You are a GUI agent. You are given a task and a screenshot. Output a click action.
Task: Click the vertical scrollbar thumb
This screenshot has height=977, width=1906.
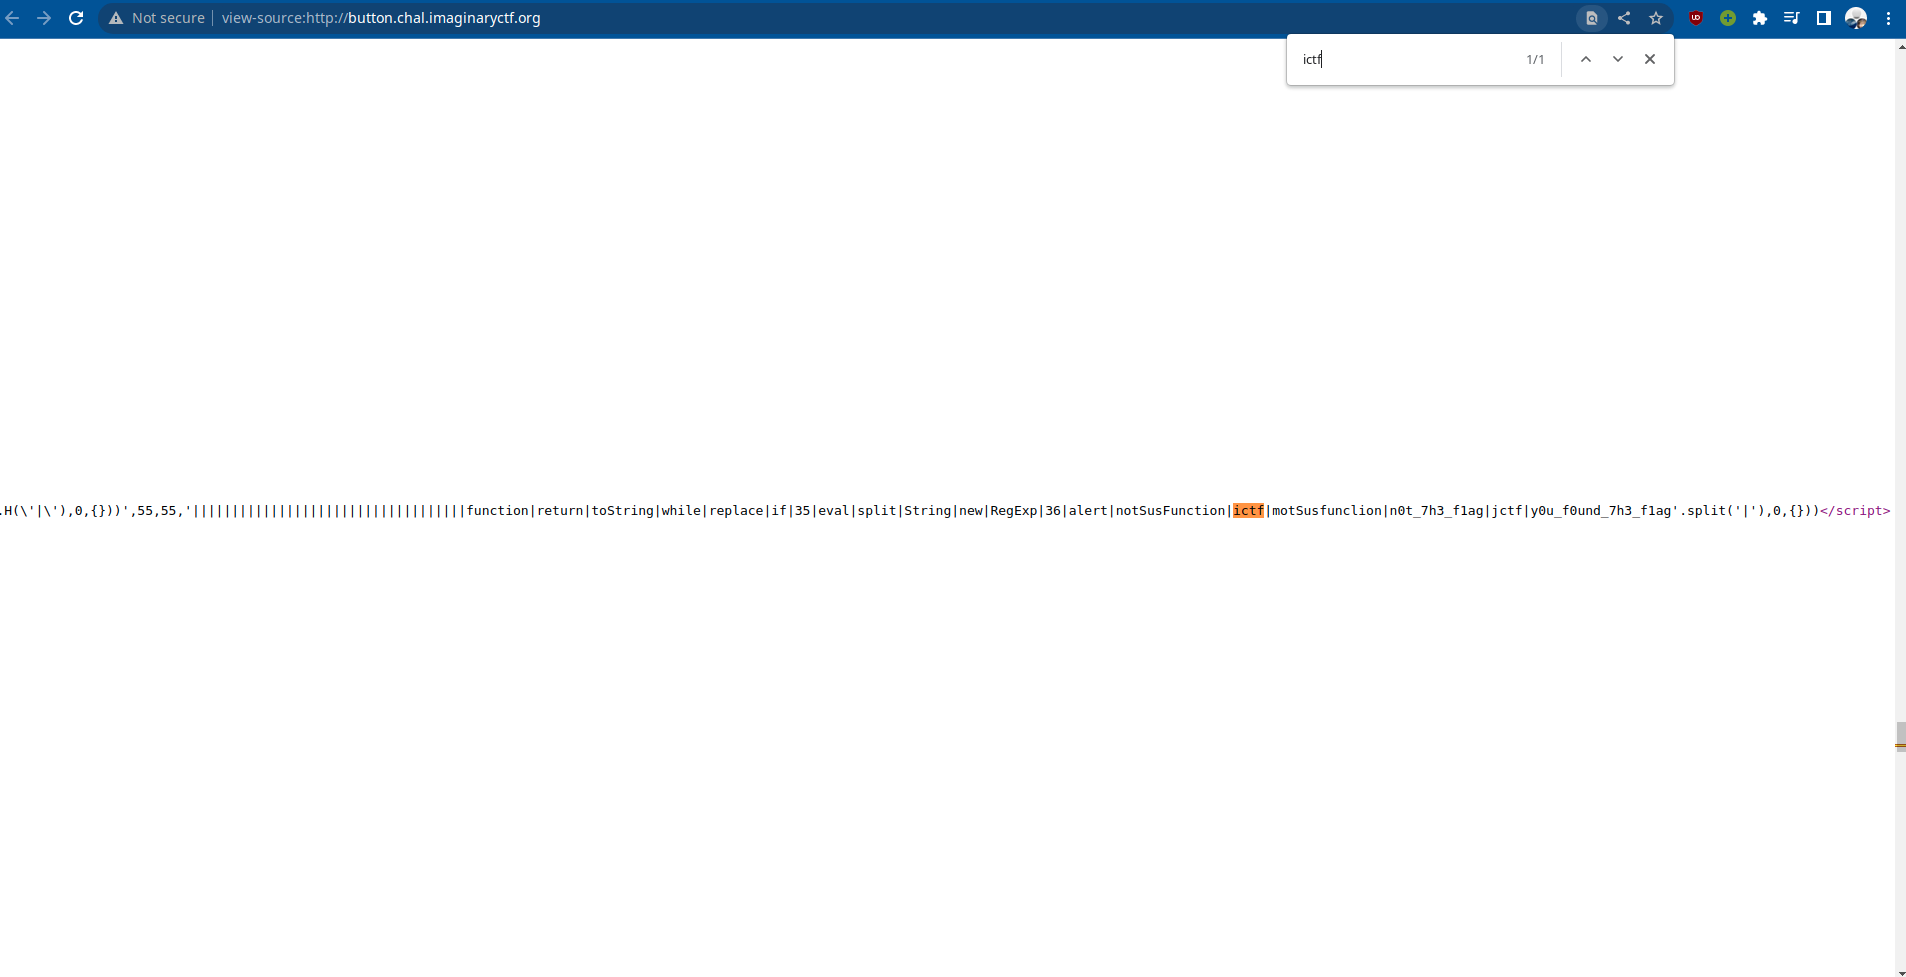(x=1900, y=735)
